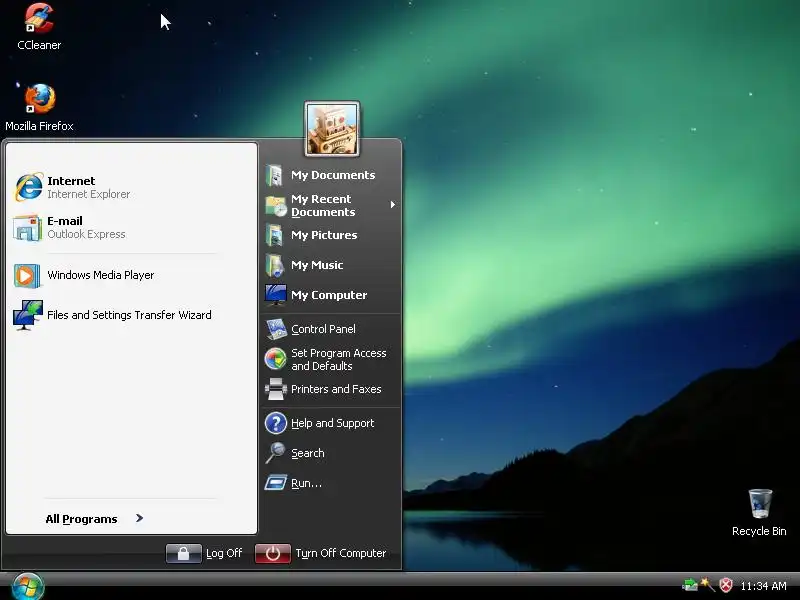Expand All Programs chevron arrow
Screen dimensions: 800x600
tap(139, 518)
